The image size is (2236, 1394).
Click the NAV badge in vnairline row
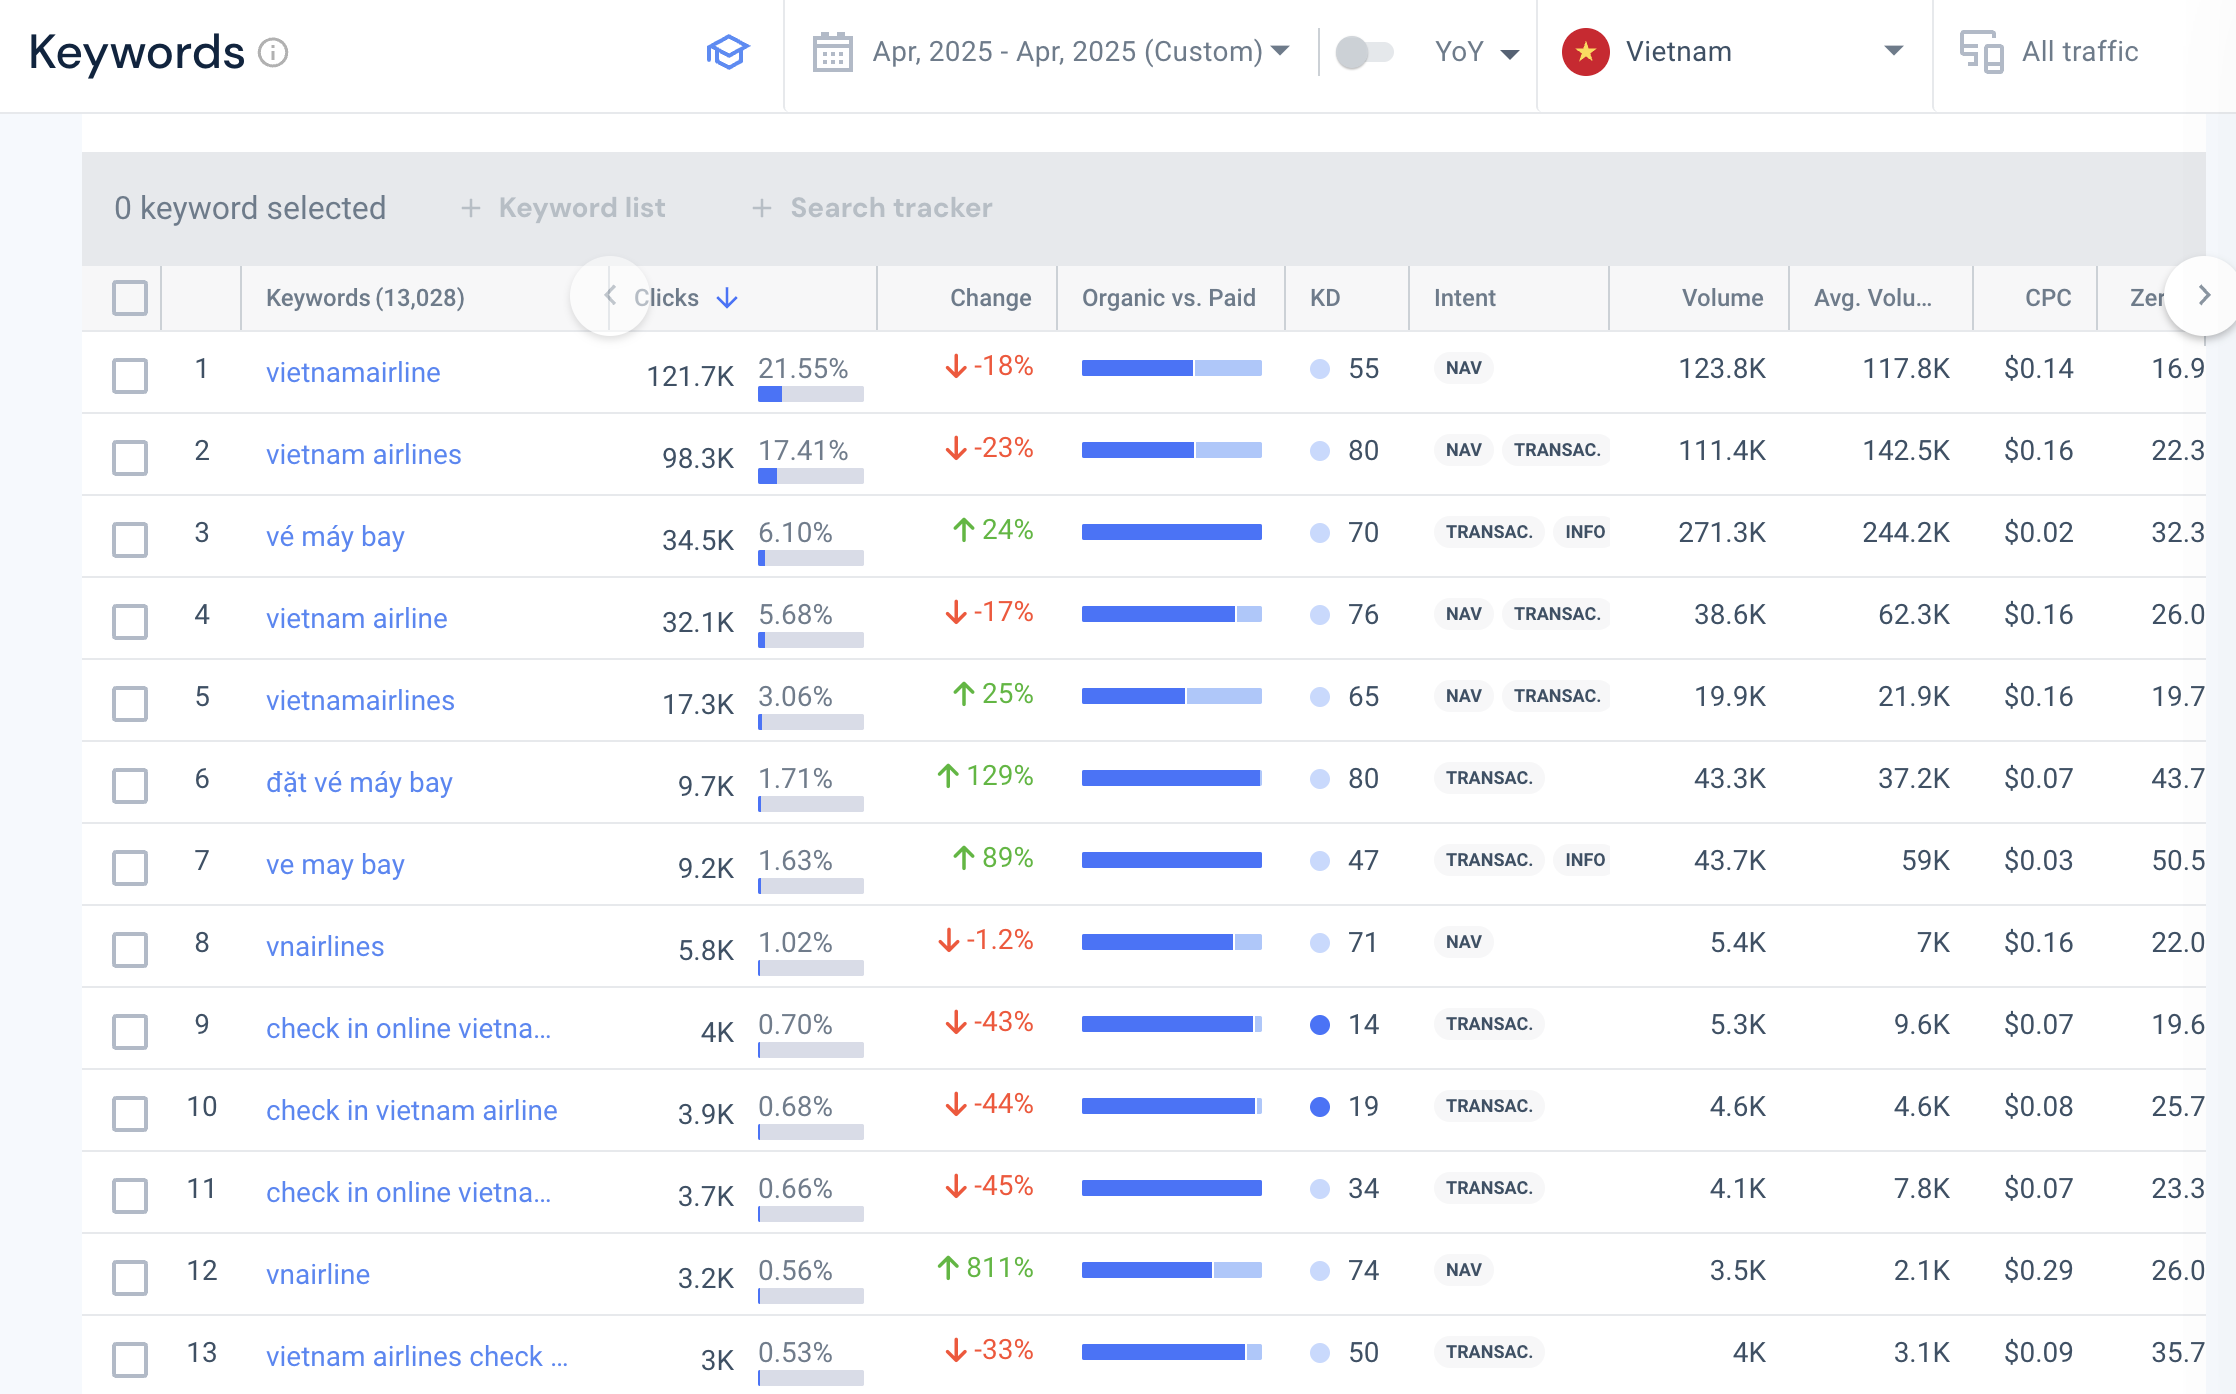(1464, 1270)
